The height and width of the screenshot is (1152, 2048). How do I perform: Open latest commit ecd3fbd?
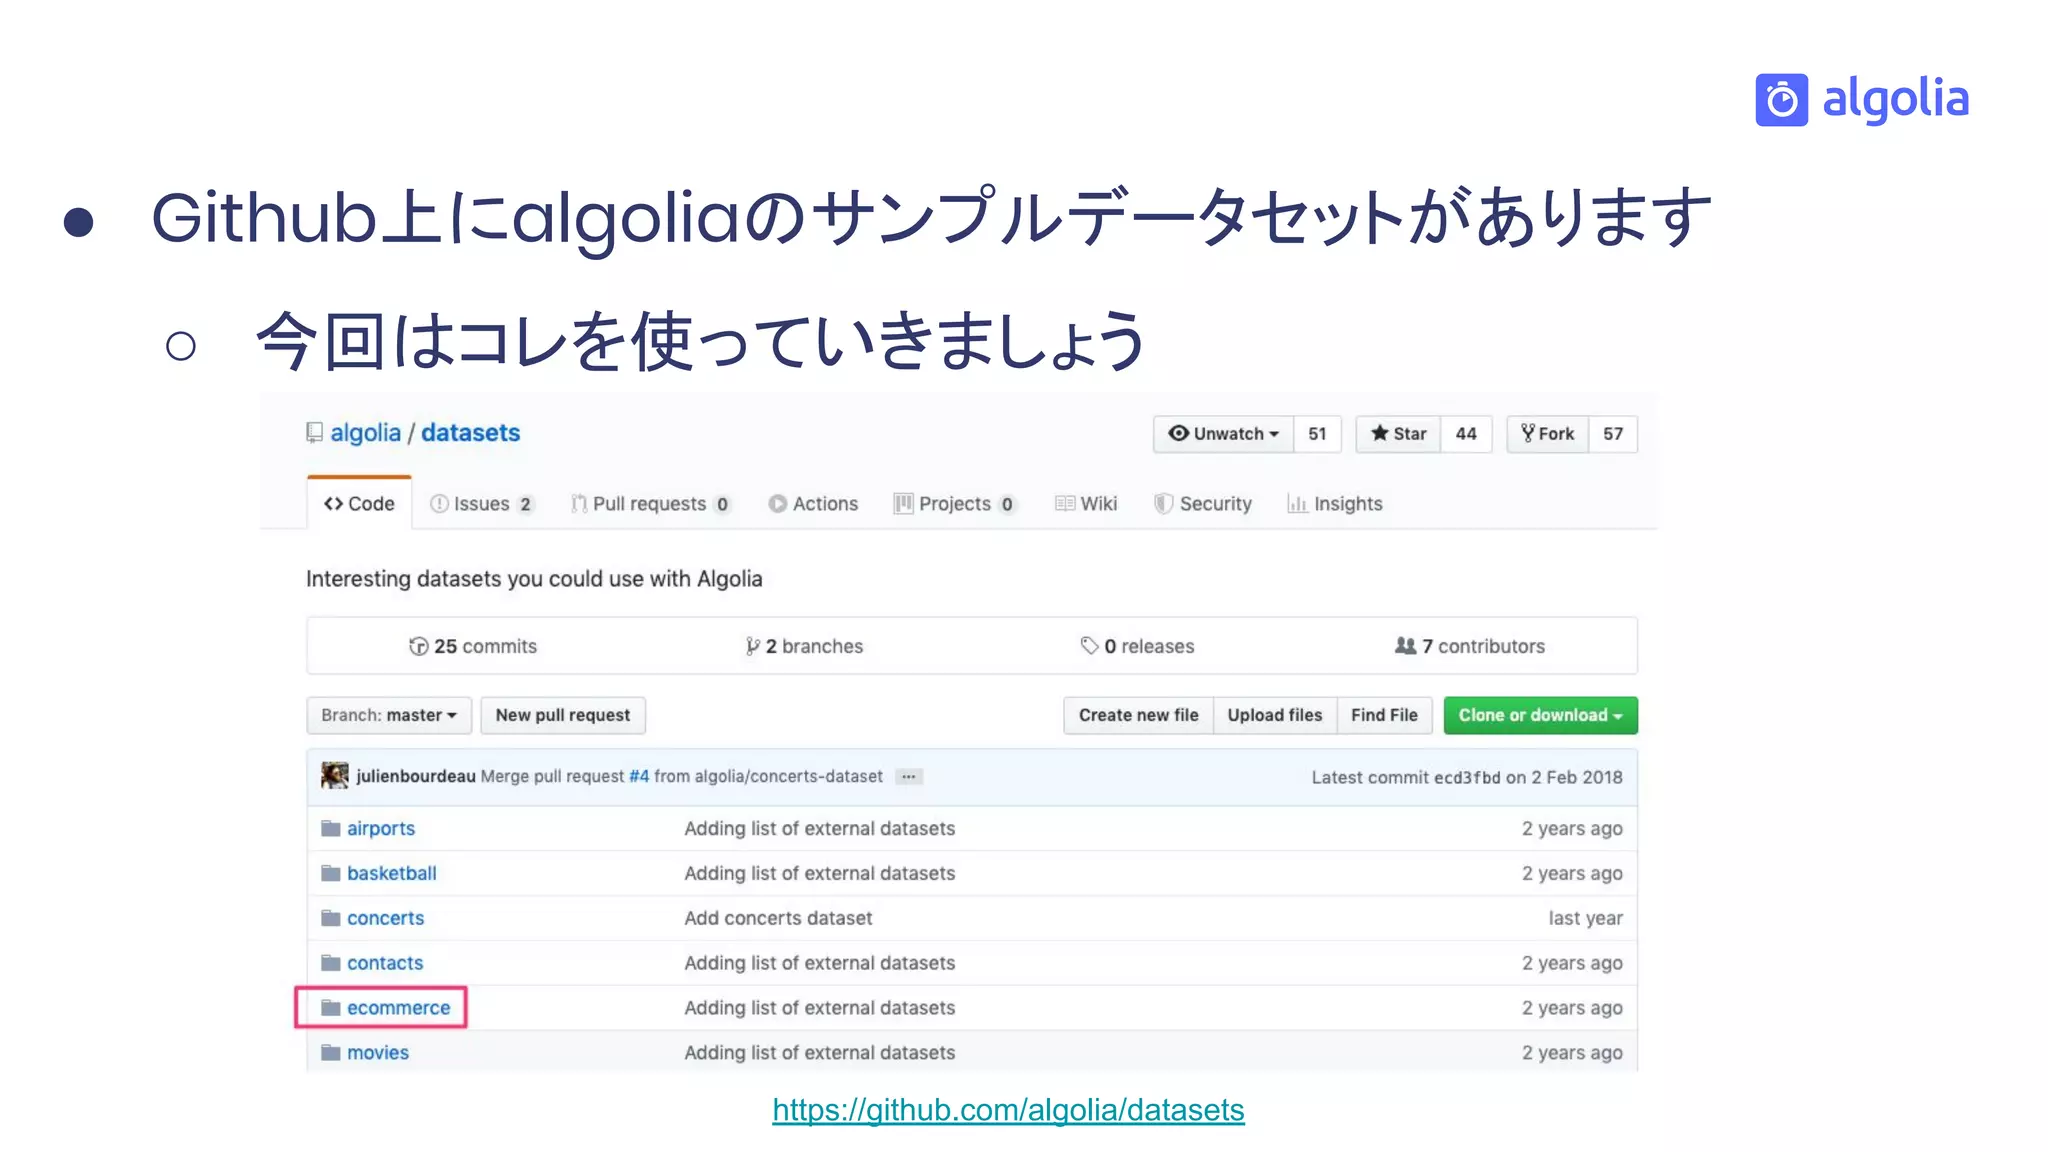[1467, 777]
